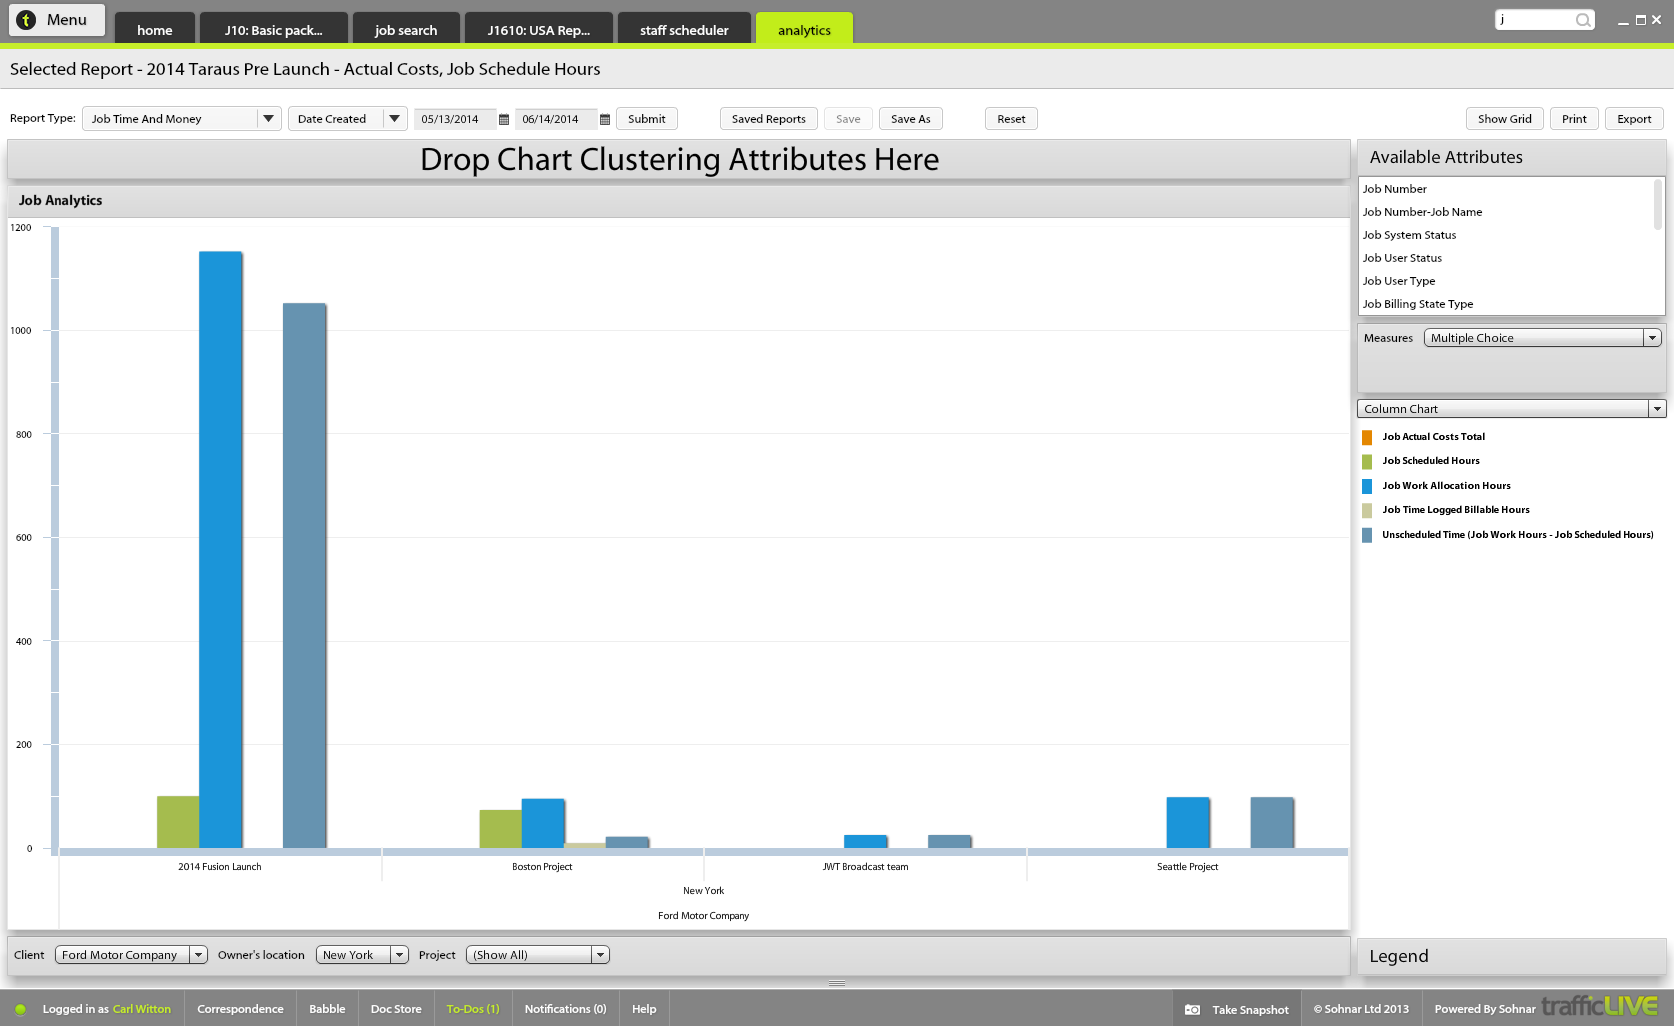Toggle Job Scheduled Hours legend series
Screen dimensions: 1674x1026
click(x=1430, y=461)
